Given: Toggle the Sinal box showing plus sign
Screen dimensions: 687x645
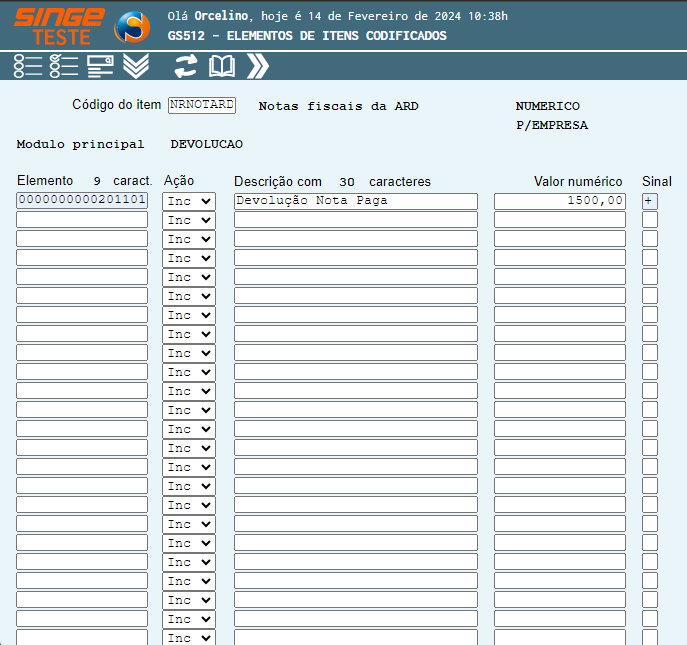Looking at the screenshot, I should [x=649, y=201].
